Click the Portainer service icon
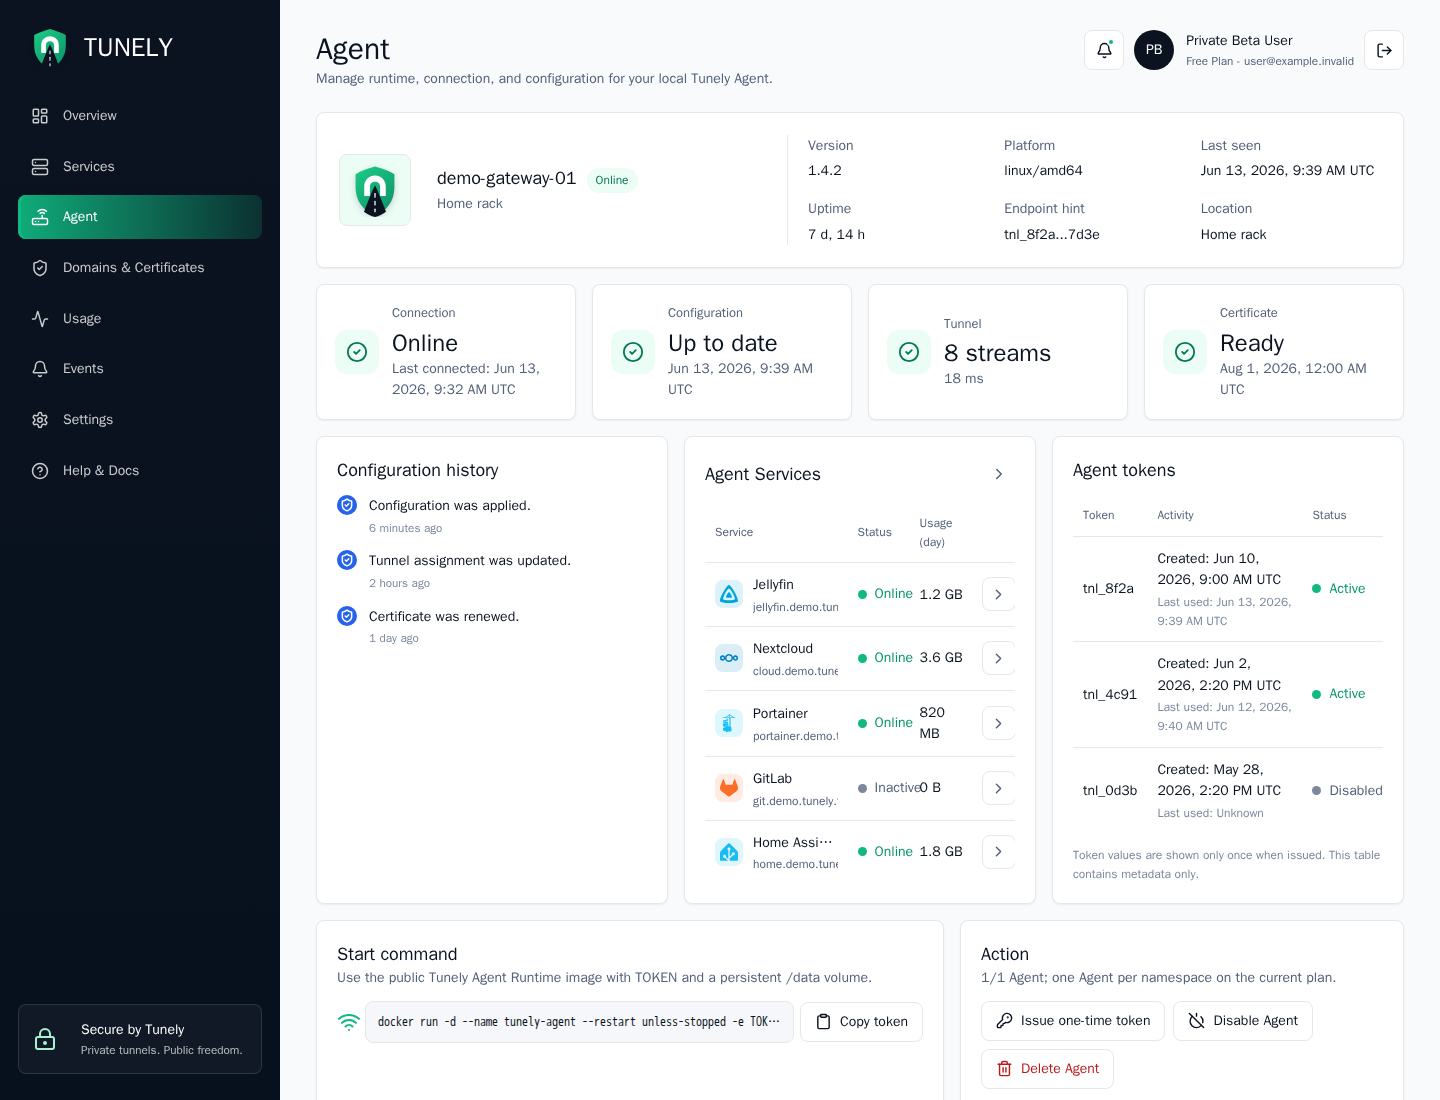 [x=729, y=723]
